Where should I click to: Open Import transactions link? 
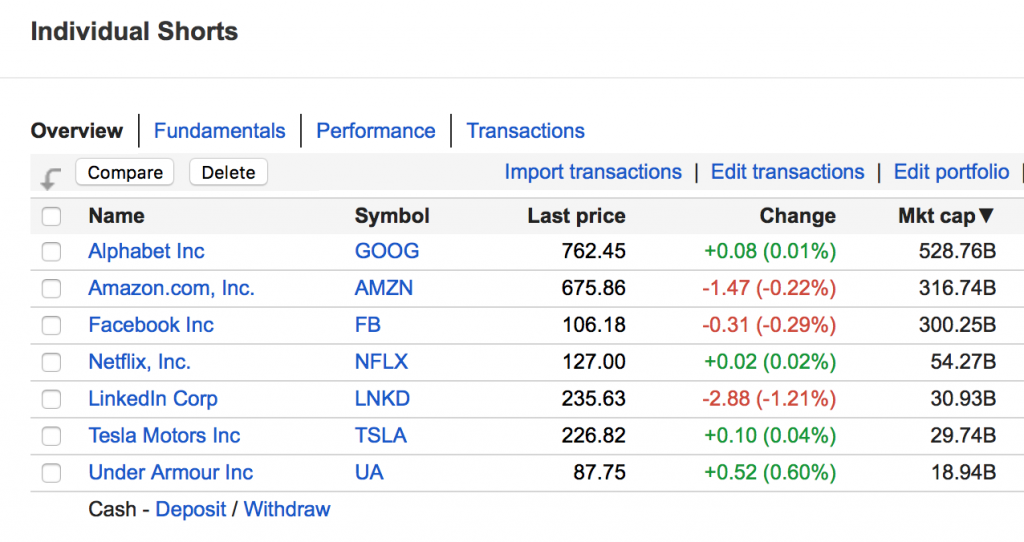coord(593,172)
